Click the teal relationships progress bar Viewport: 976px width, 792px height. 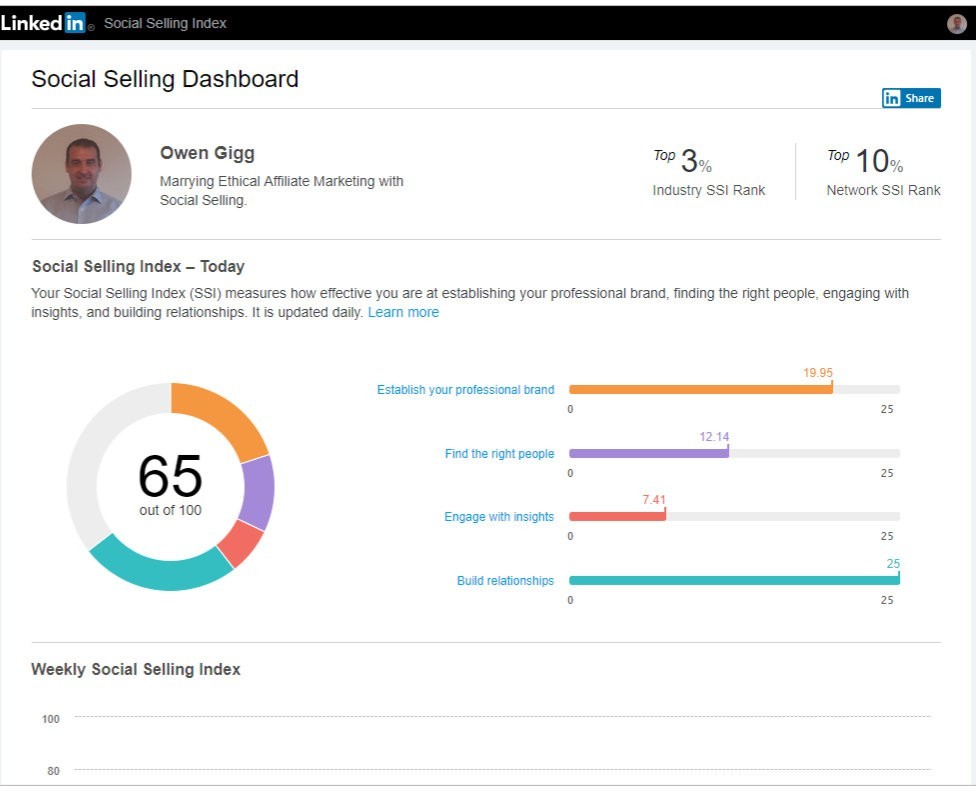734,580
